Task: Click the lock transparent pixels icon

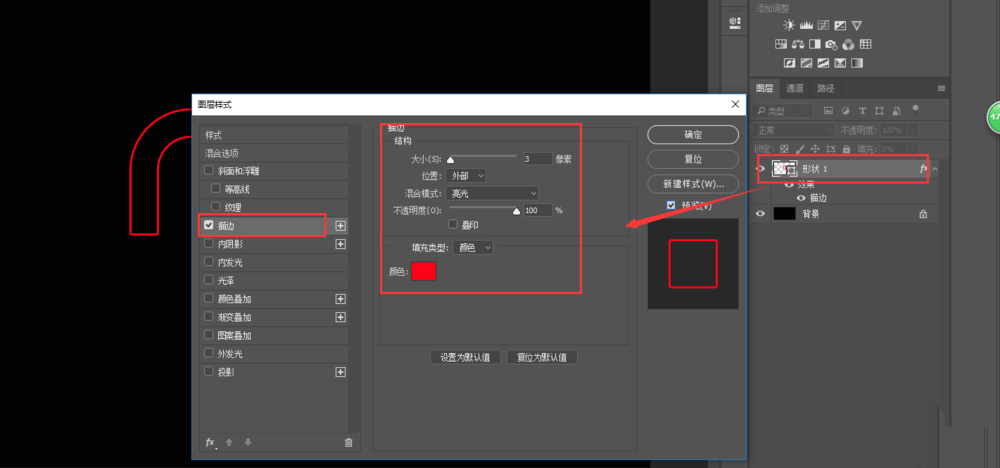Action: [784, 148]
